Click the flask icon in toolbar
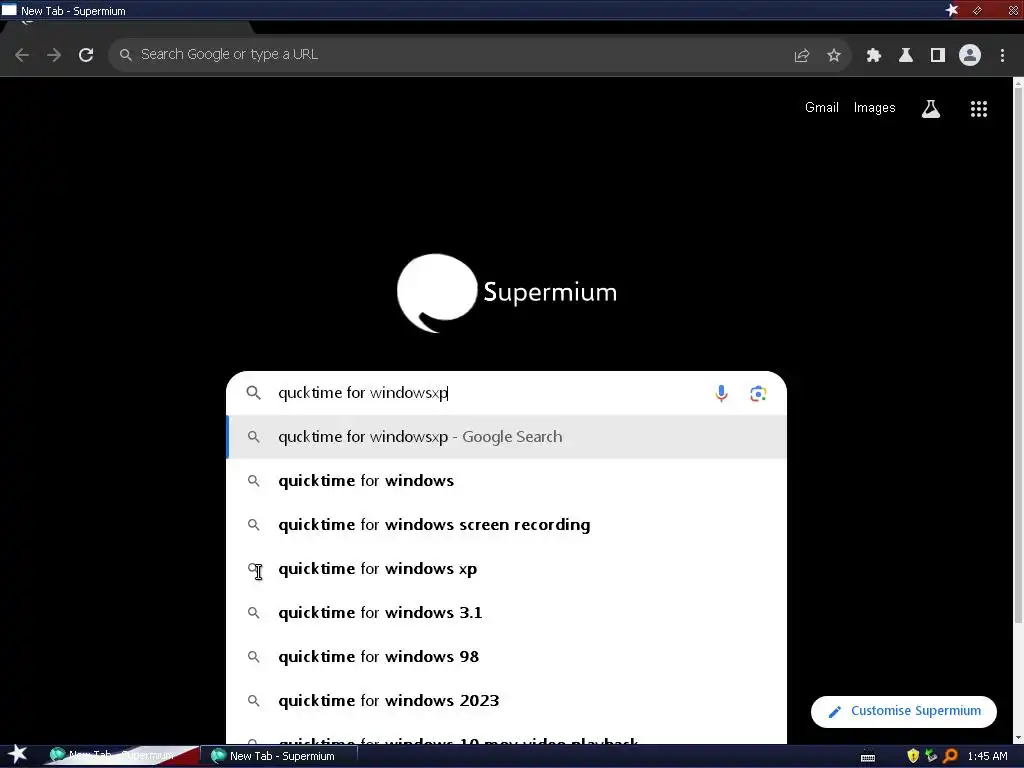 click(x=905, y=56)
